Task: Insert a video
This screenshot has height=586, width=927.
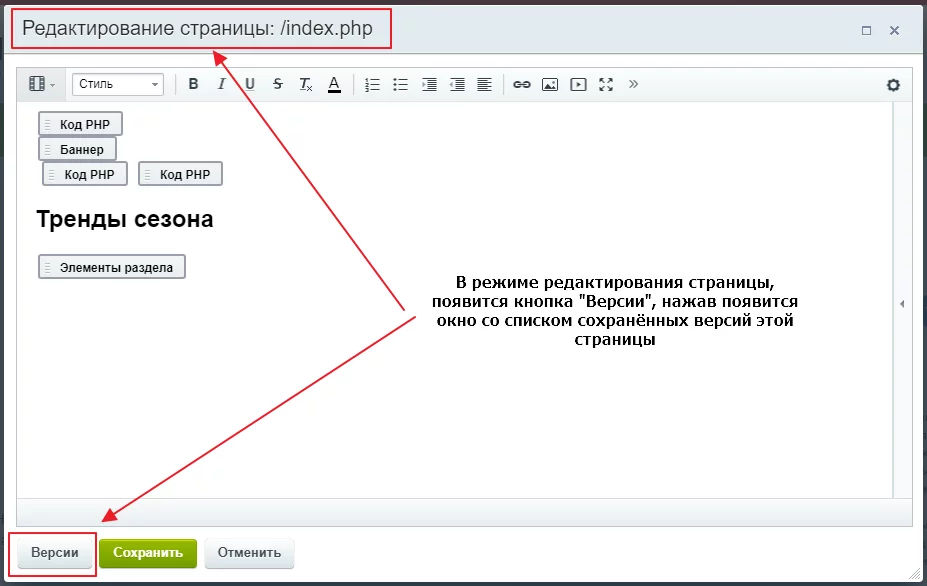Action: coord(577,85)
